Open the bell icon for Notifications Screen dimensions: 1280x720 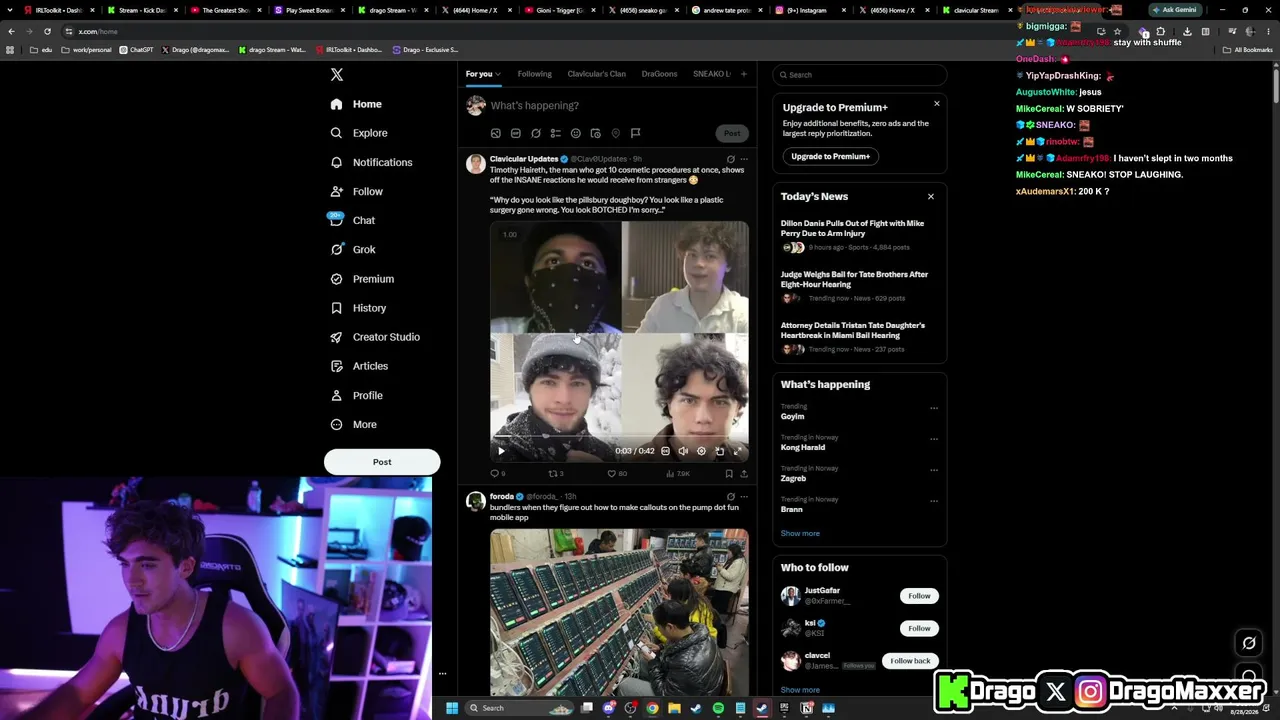(x=336, y=162)
